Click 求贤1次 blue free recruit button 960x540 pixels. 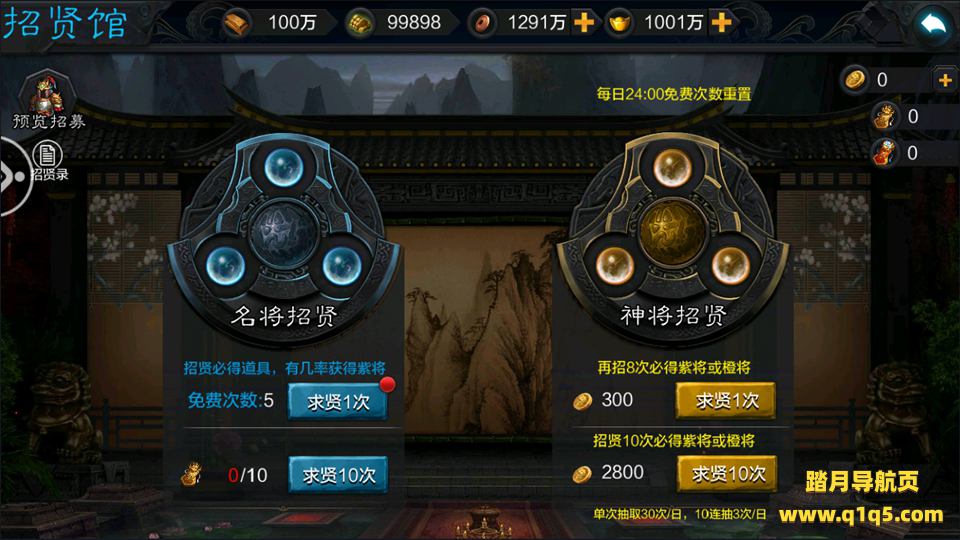pyautogui.click(x=338, y=402)
